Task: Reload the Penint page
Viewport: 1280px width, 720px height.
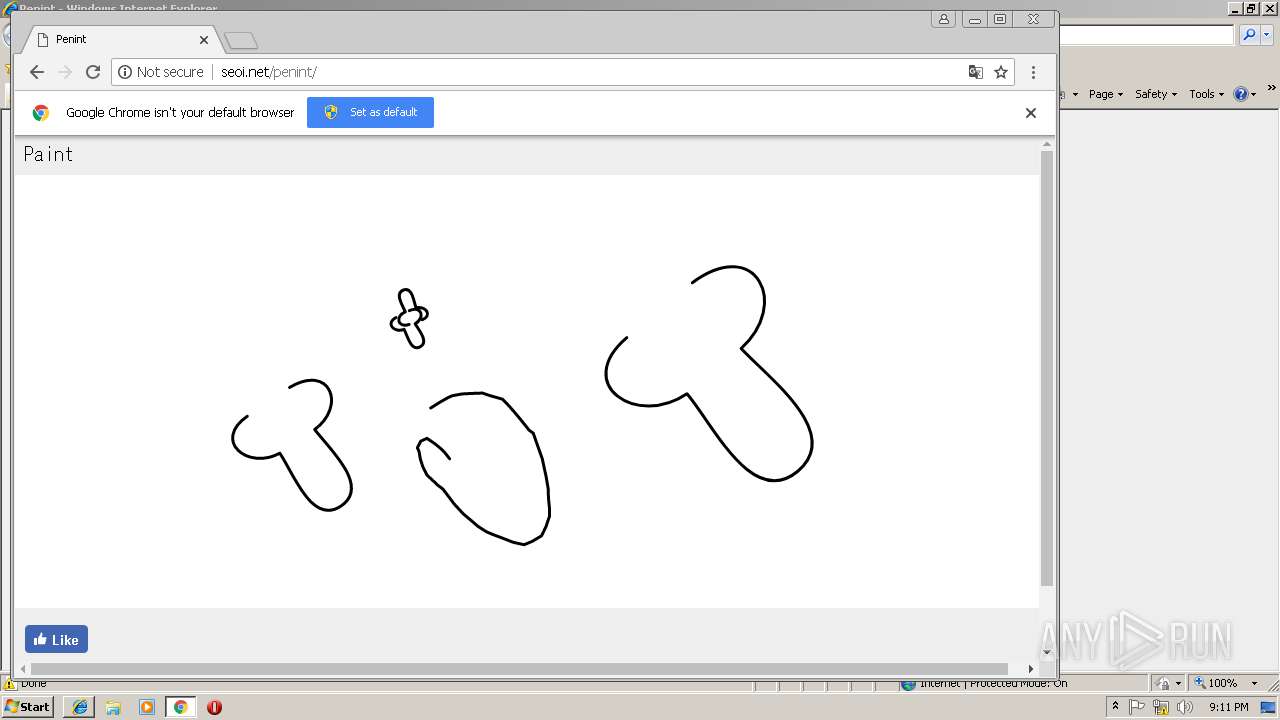Action: (93, 72)
